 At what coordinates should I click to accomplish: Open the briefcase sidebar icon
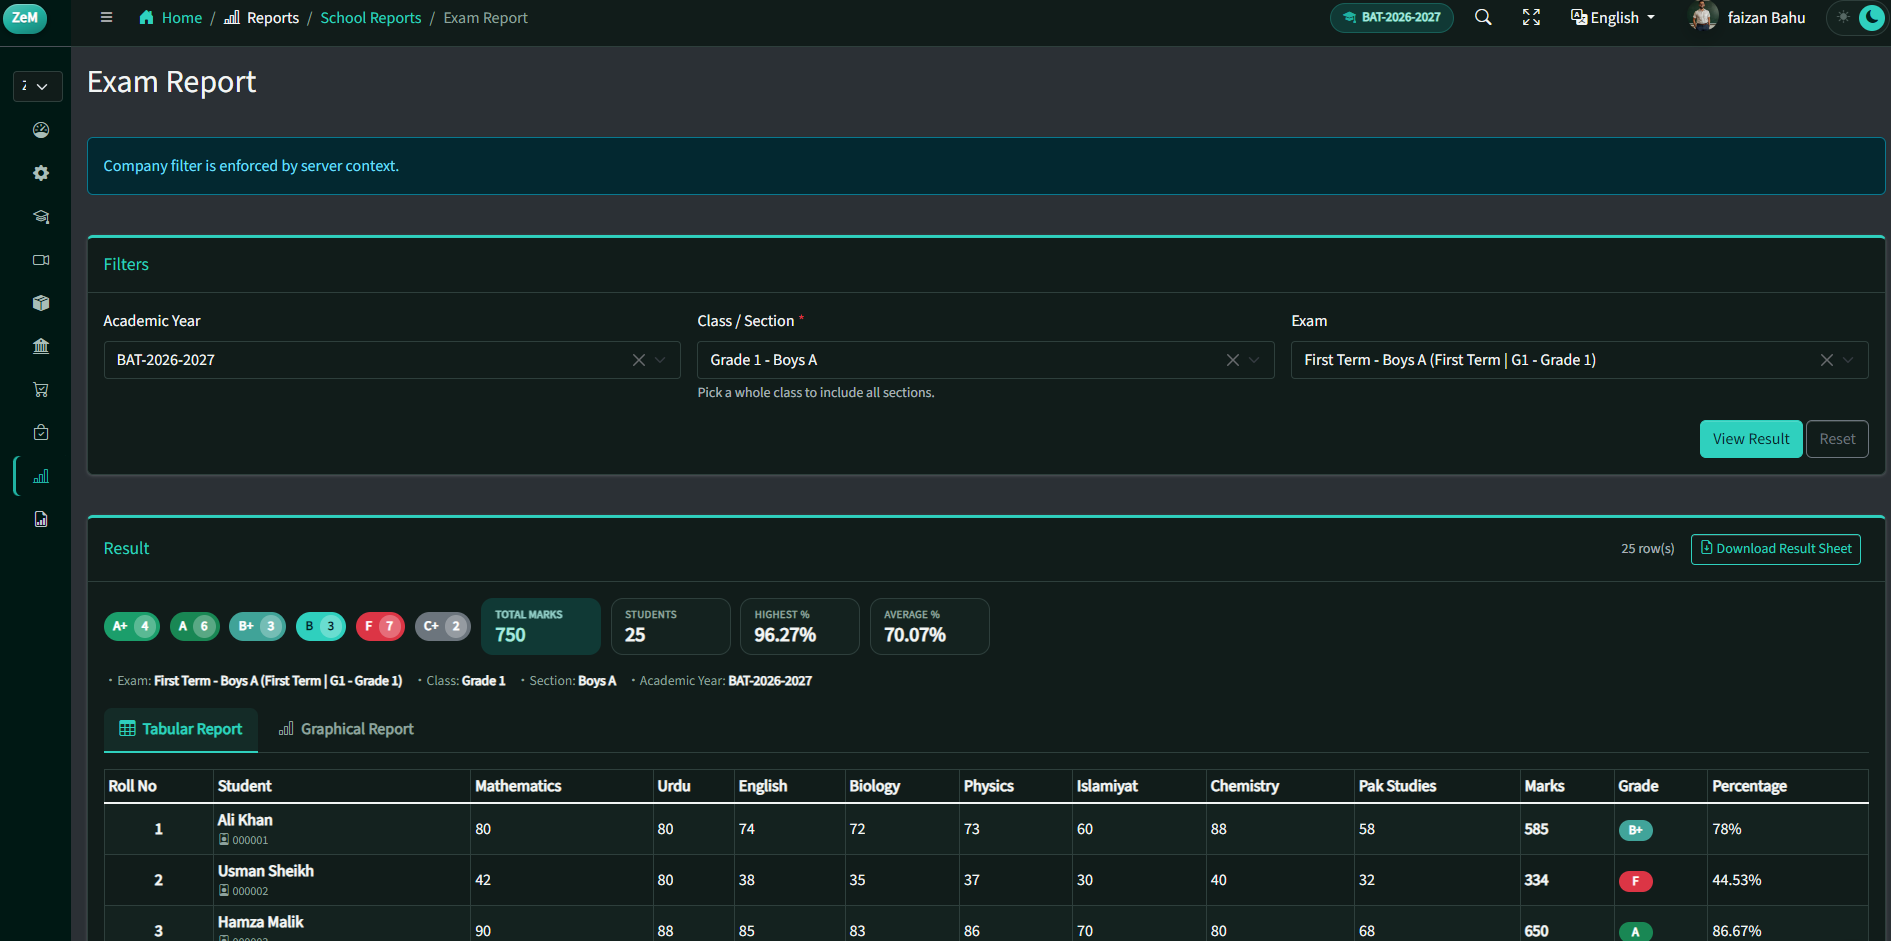(x=41, y=433)
